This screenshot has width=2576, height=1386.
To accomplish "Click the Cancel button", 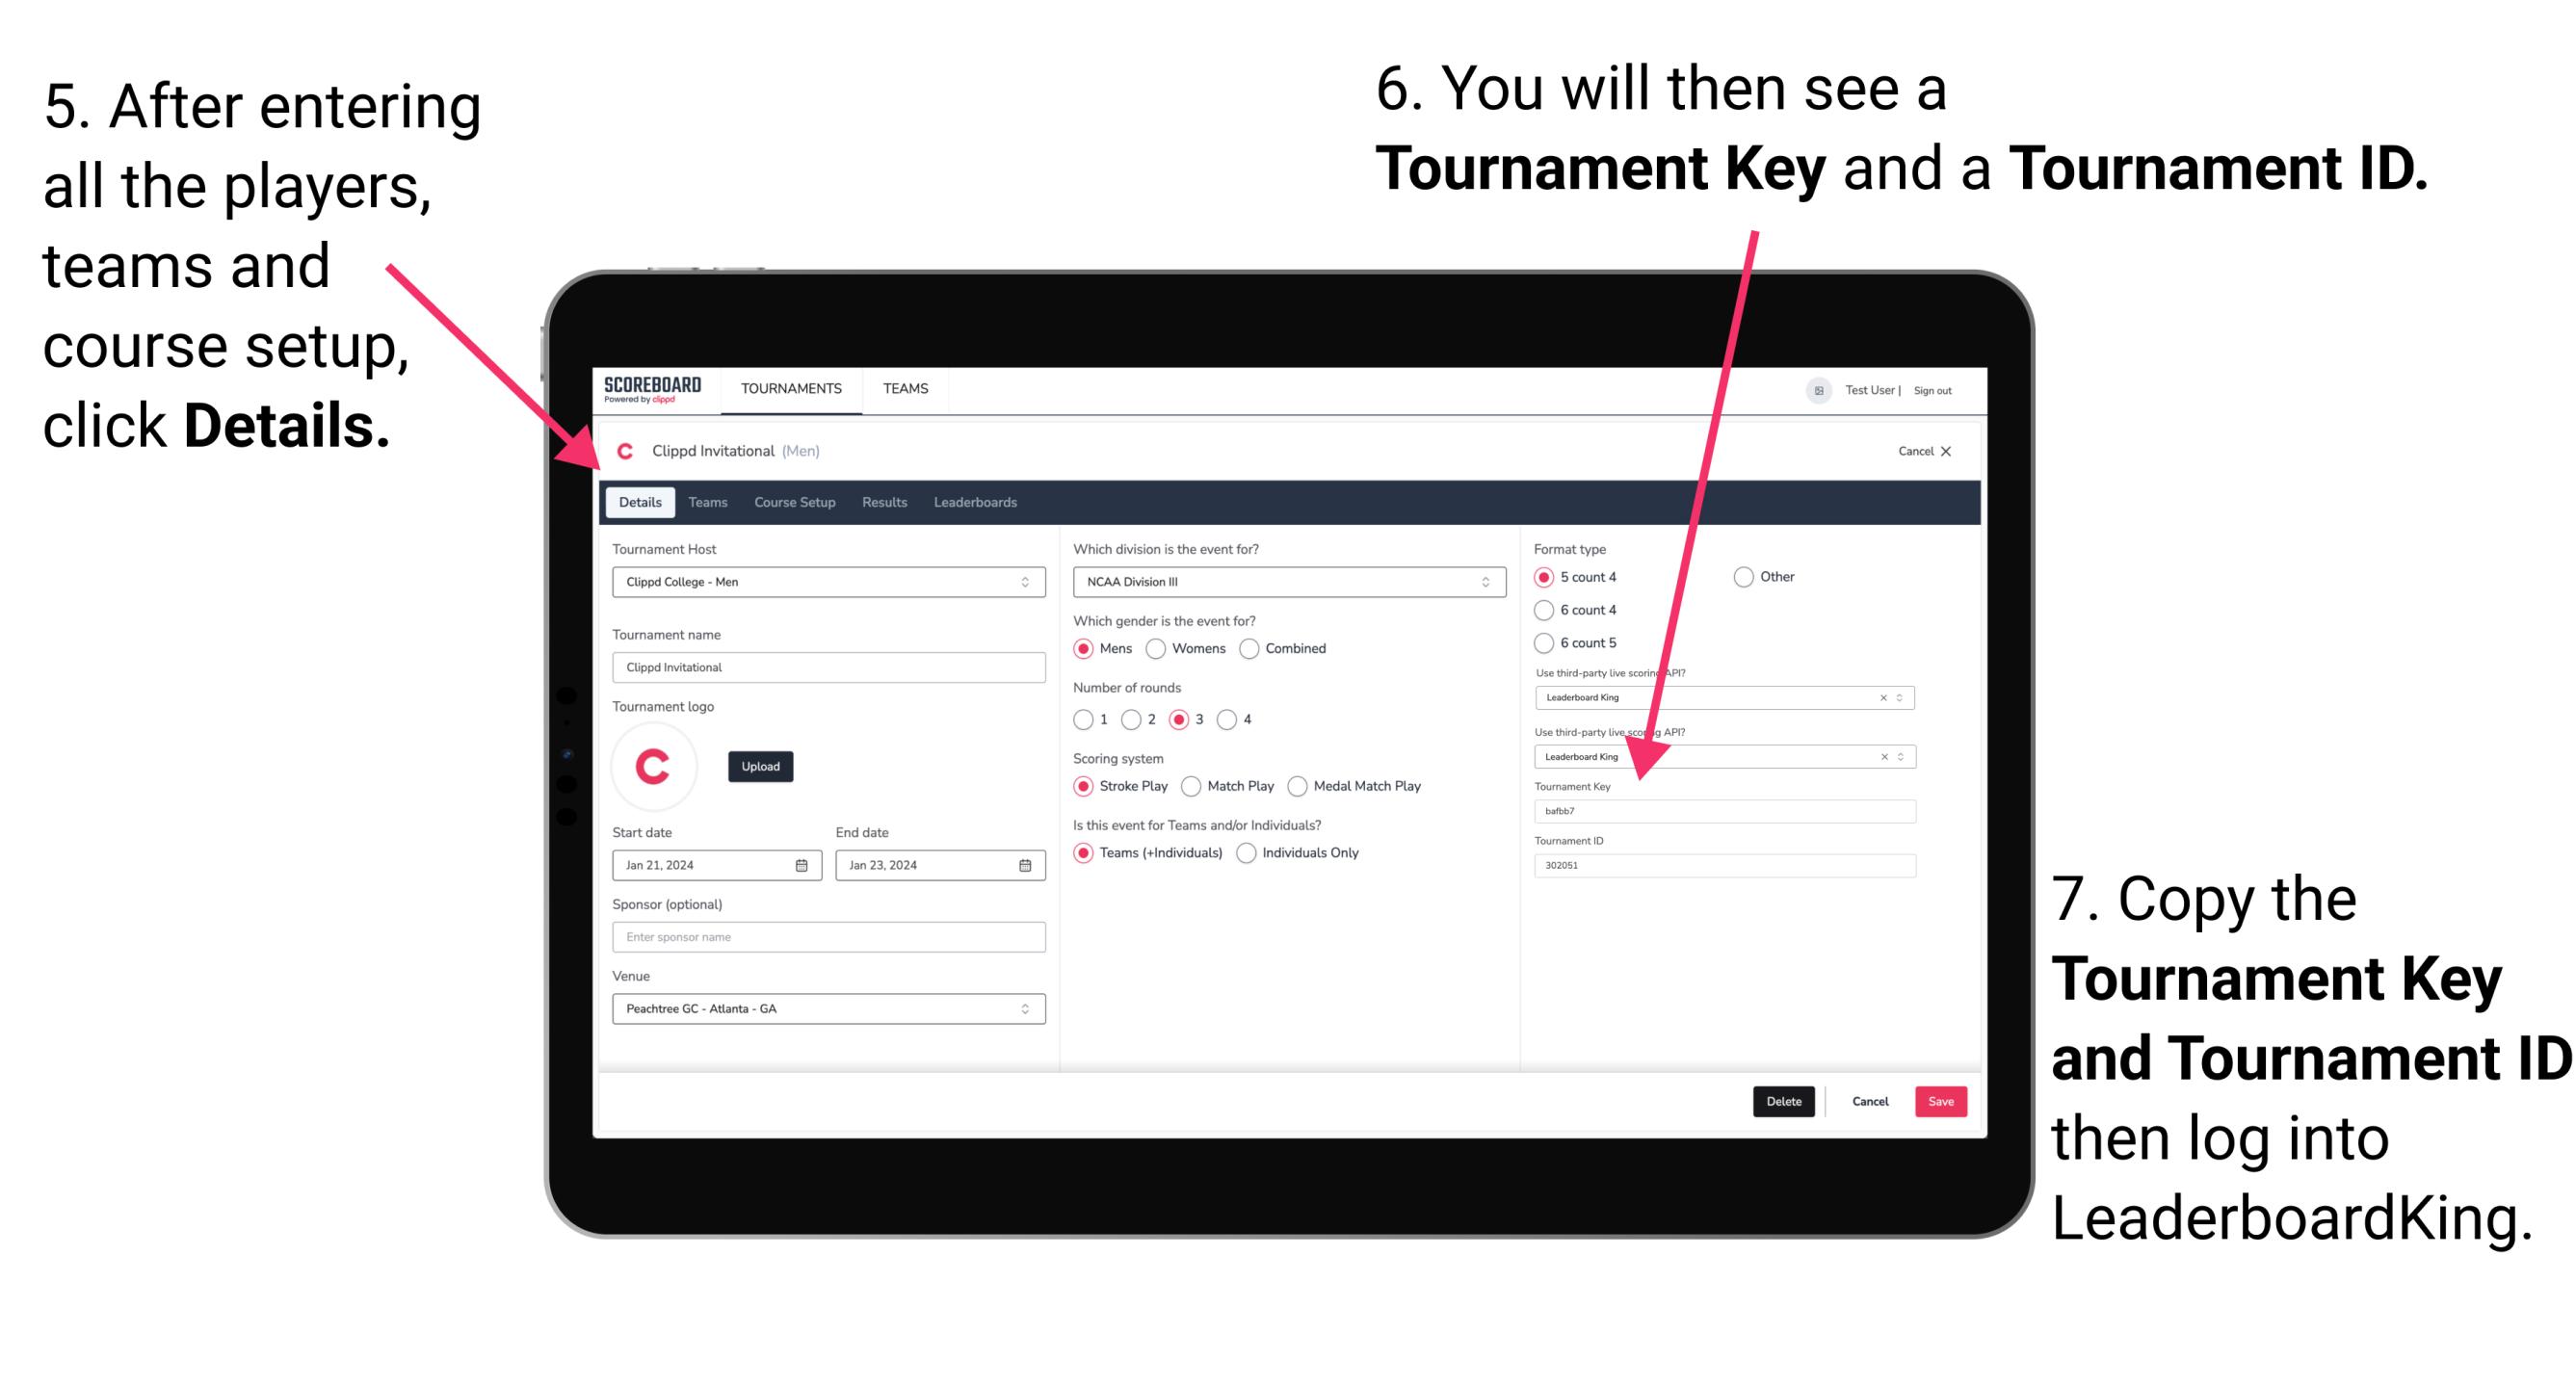I will pos(1869,1101).
